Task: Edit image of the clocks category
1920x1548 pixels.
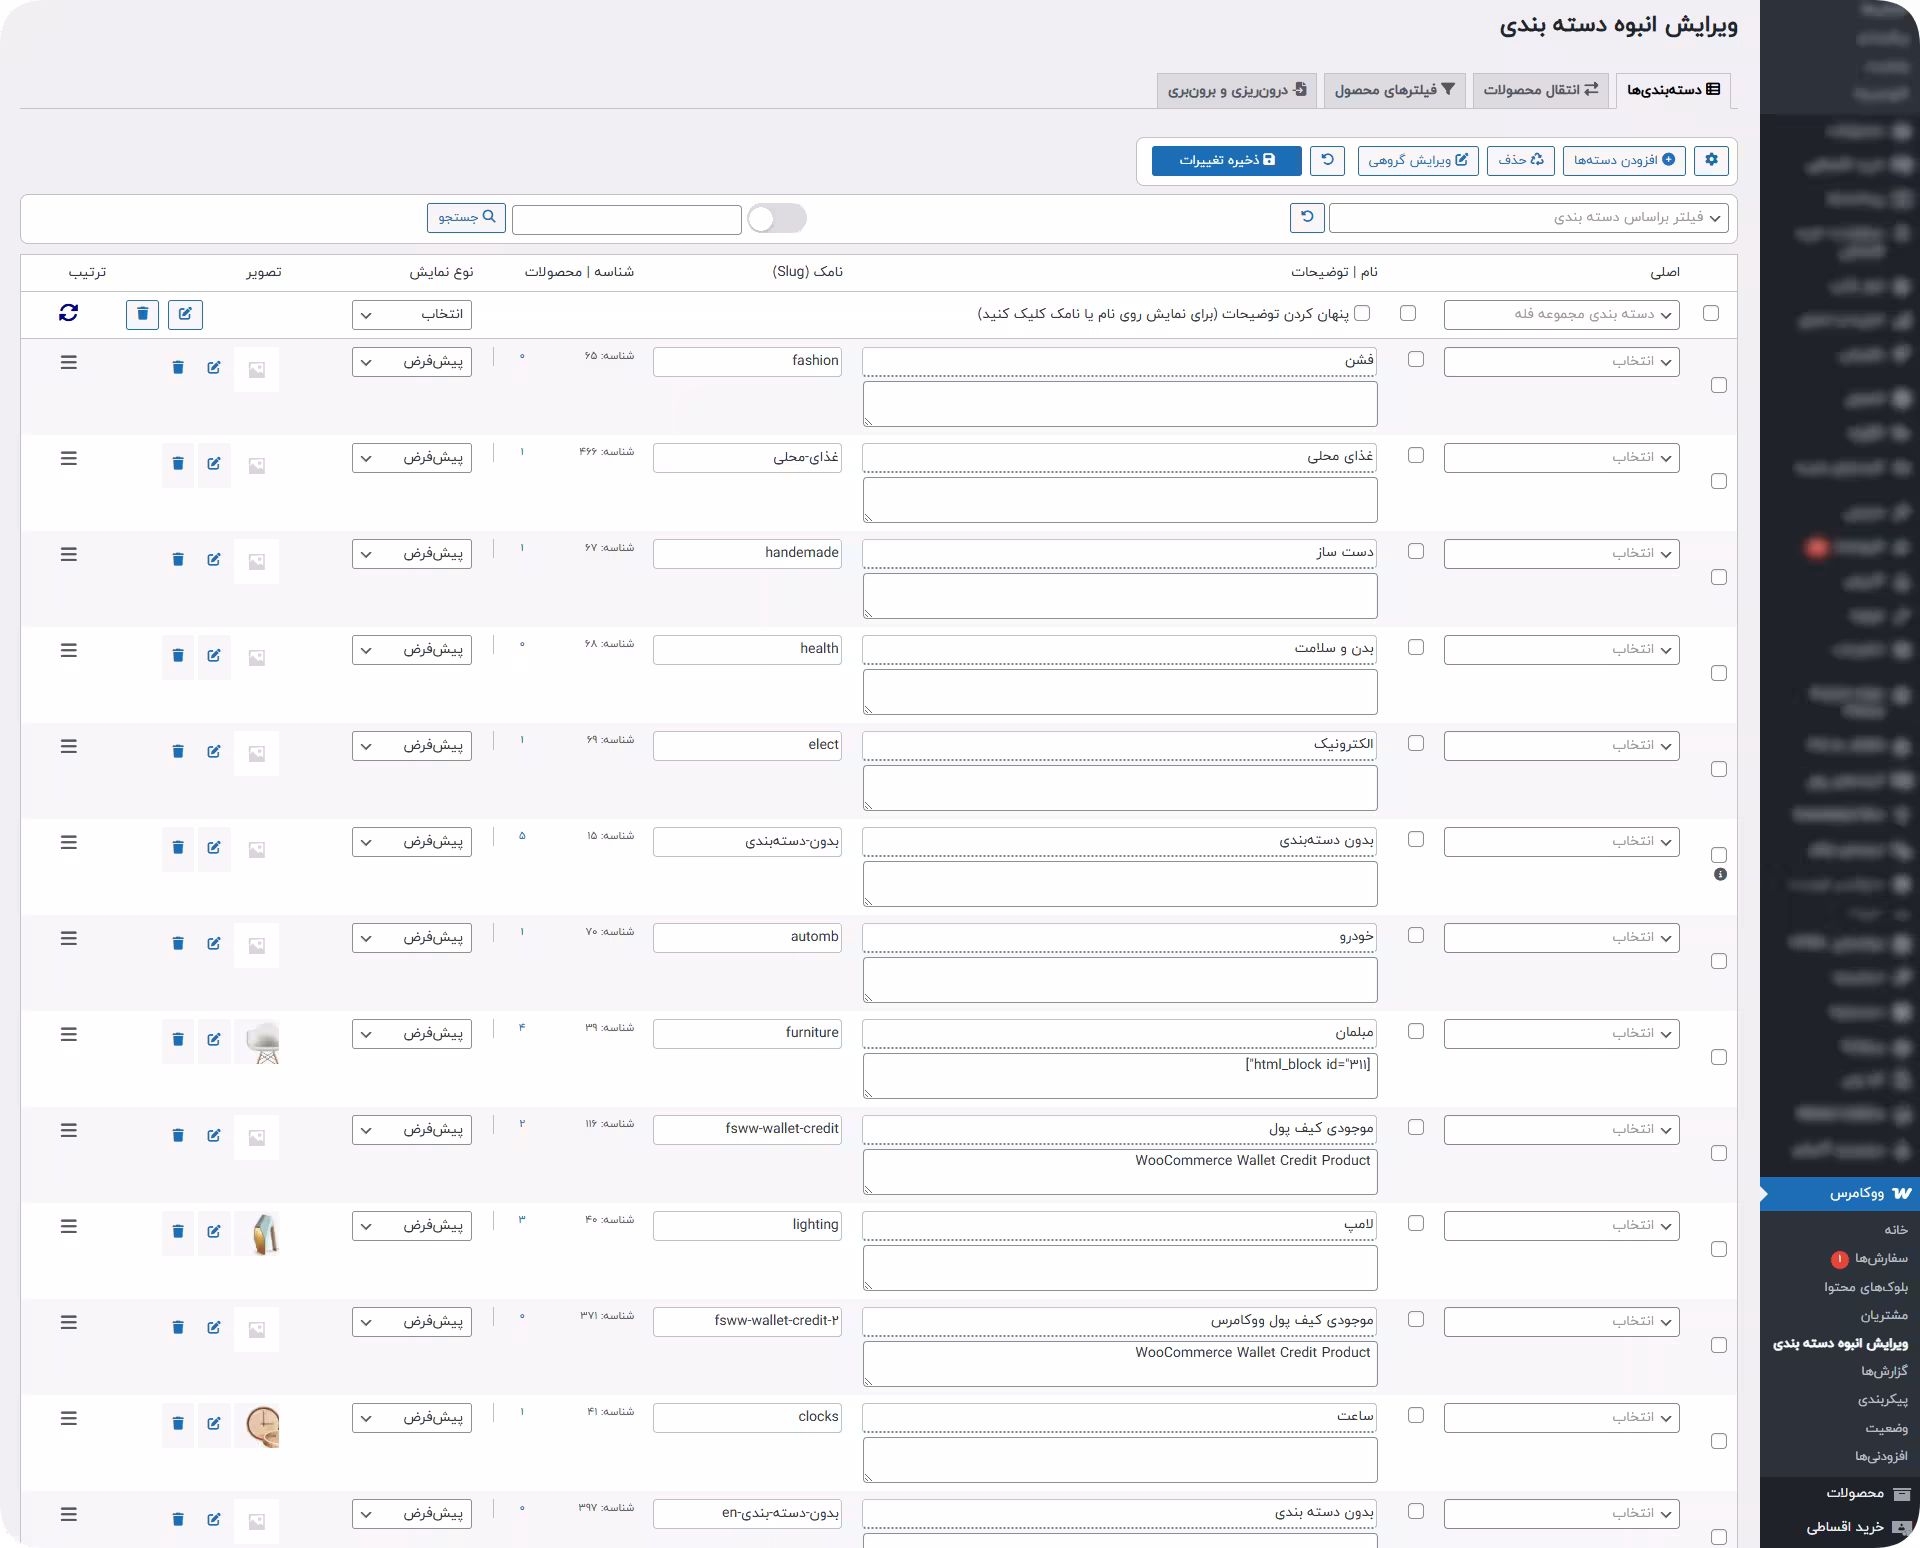Action: [214, 1424]
